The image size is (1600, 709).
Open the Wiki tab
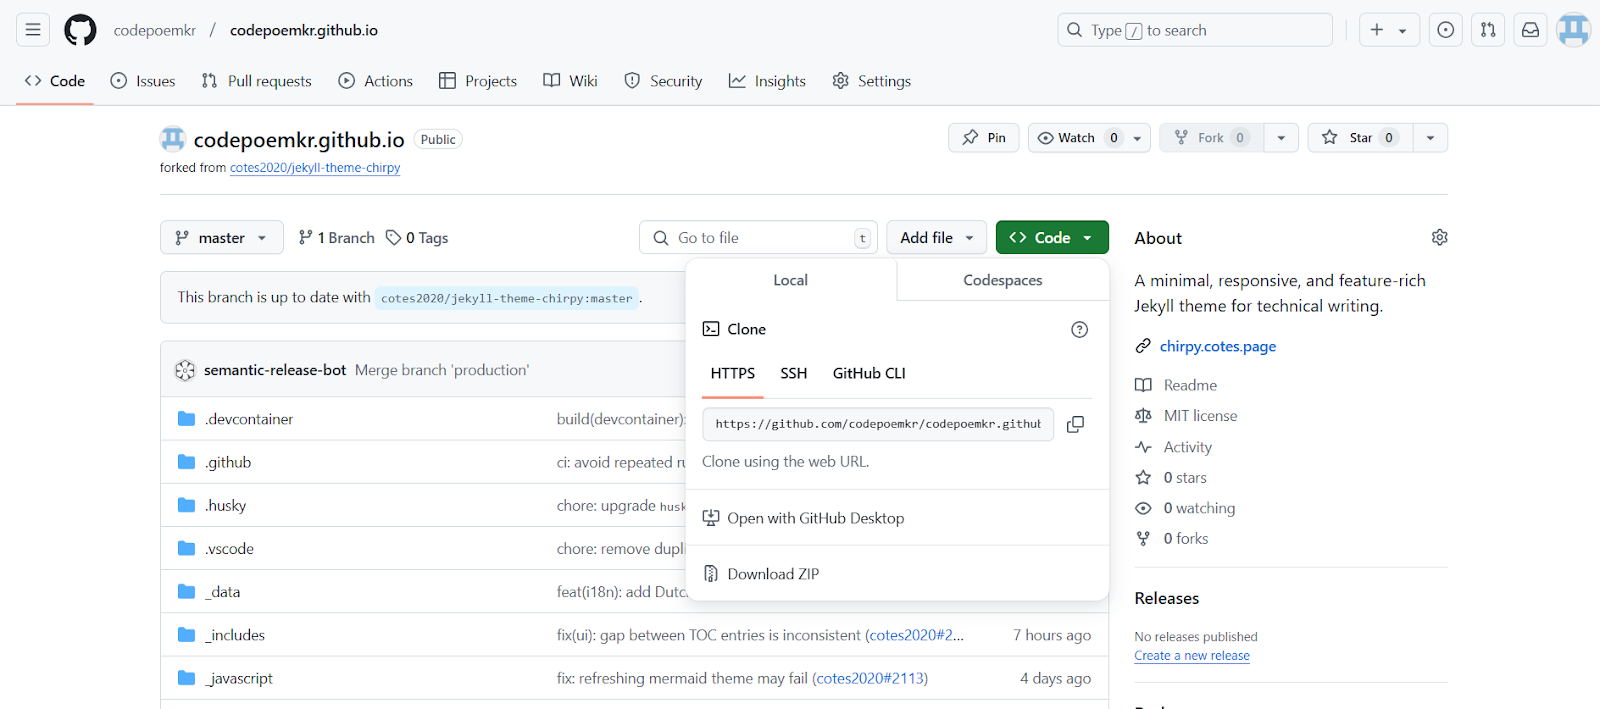[570, 81]
